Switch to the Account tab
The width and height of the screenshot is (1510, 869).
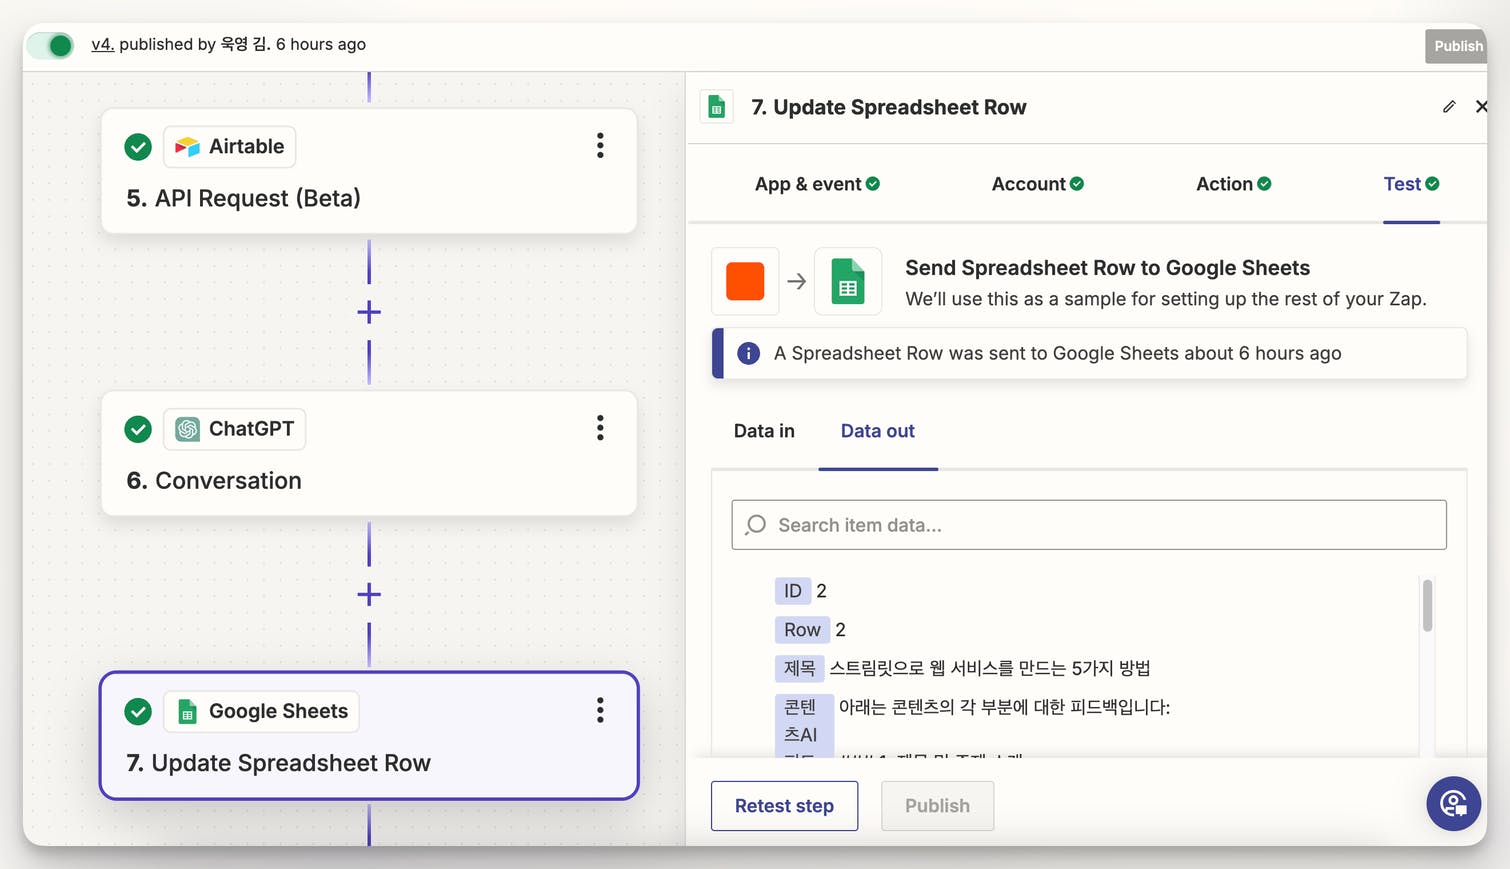1037,184
